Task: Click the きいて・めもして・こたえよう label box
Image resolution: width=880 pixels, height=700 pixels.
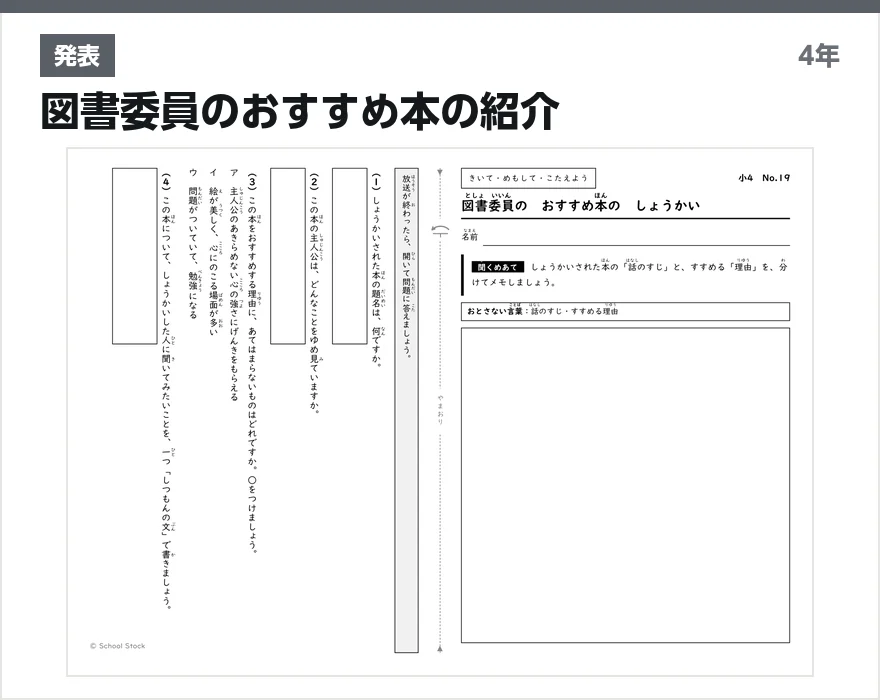Action: click(528, 178)
